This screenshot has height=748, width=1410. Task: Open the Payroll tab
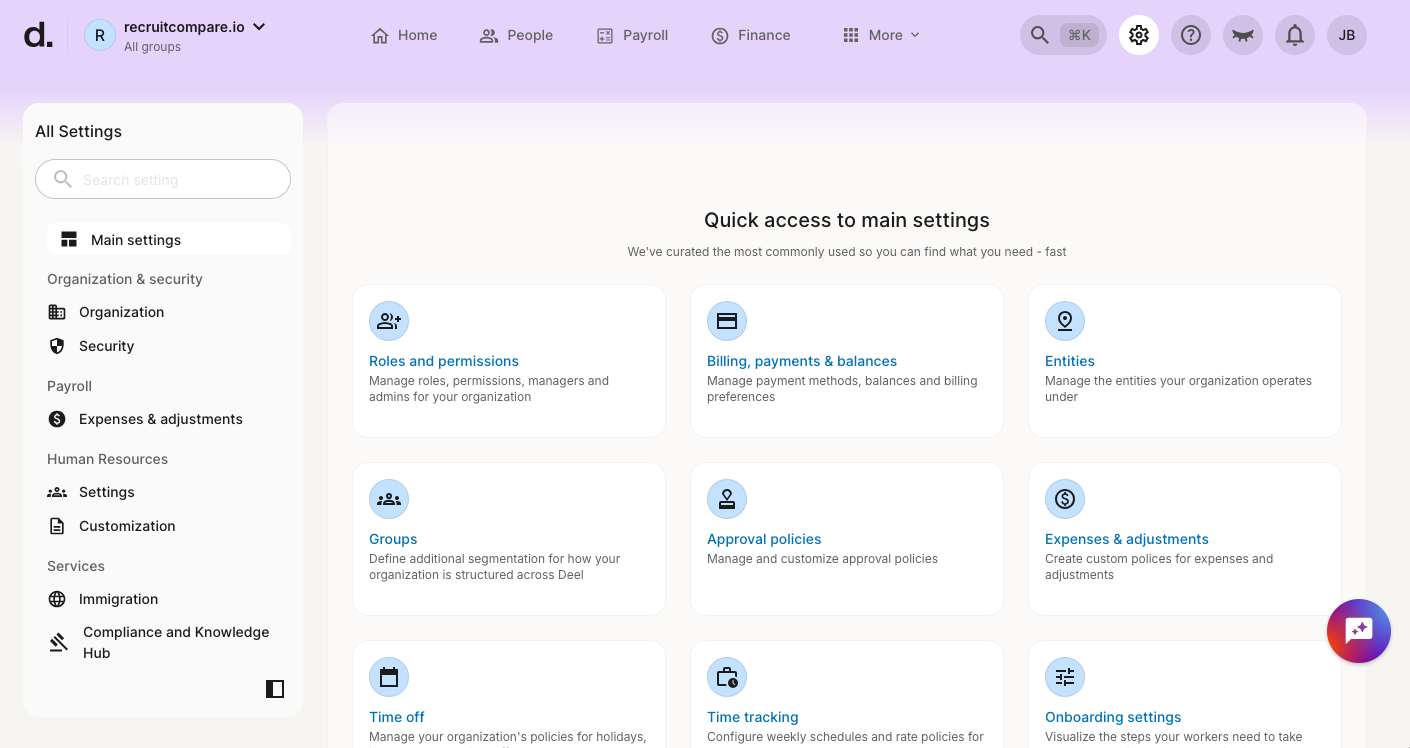(632, 35)
